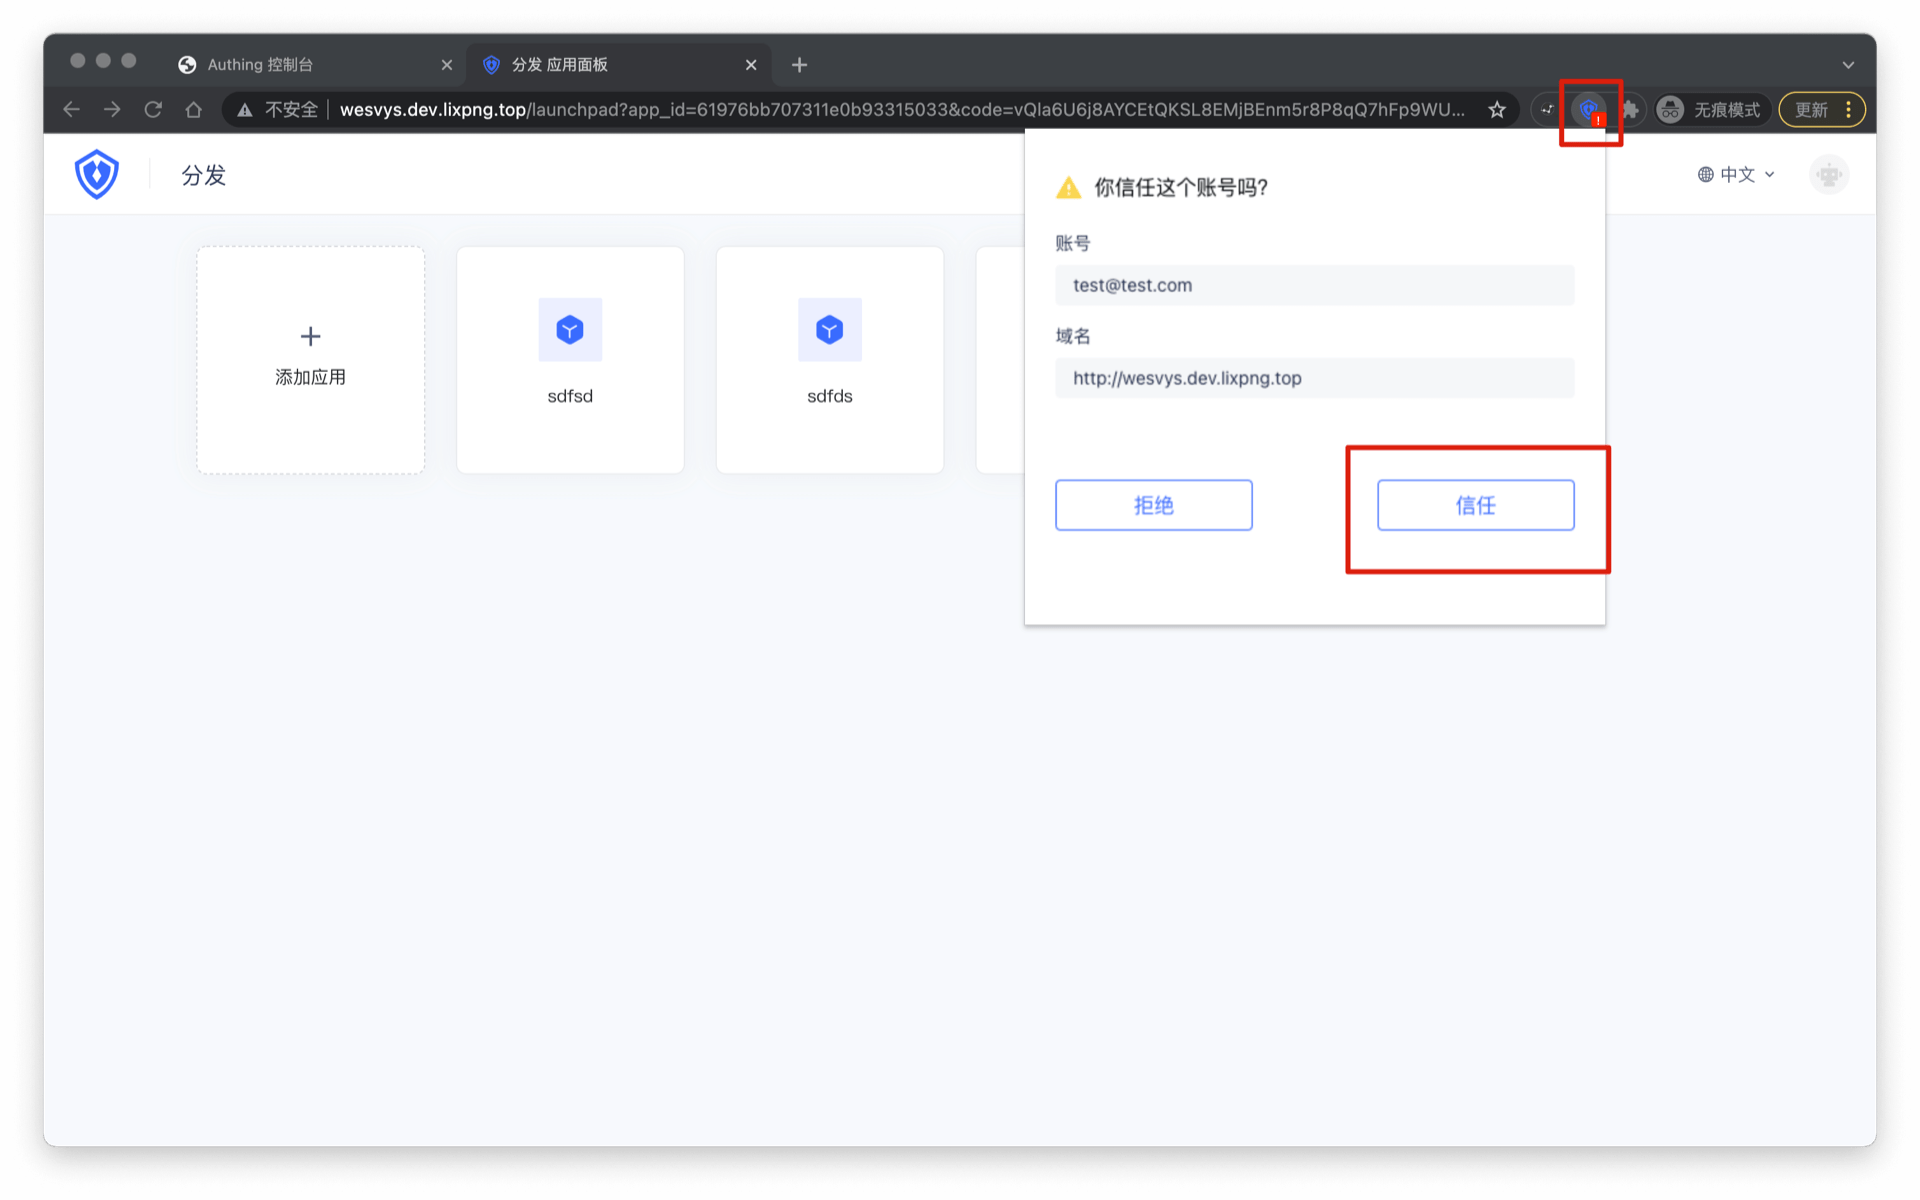This screenshot has height=1200, width=1920.
Task: Open user avatar menu at top right
Action: coord(1828,175)
